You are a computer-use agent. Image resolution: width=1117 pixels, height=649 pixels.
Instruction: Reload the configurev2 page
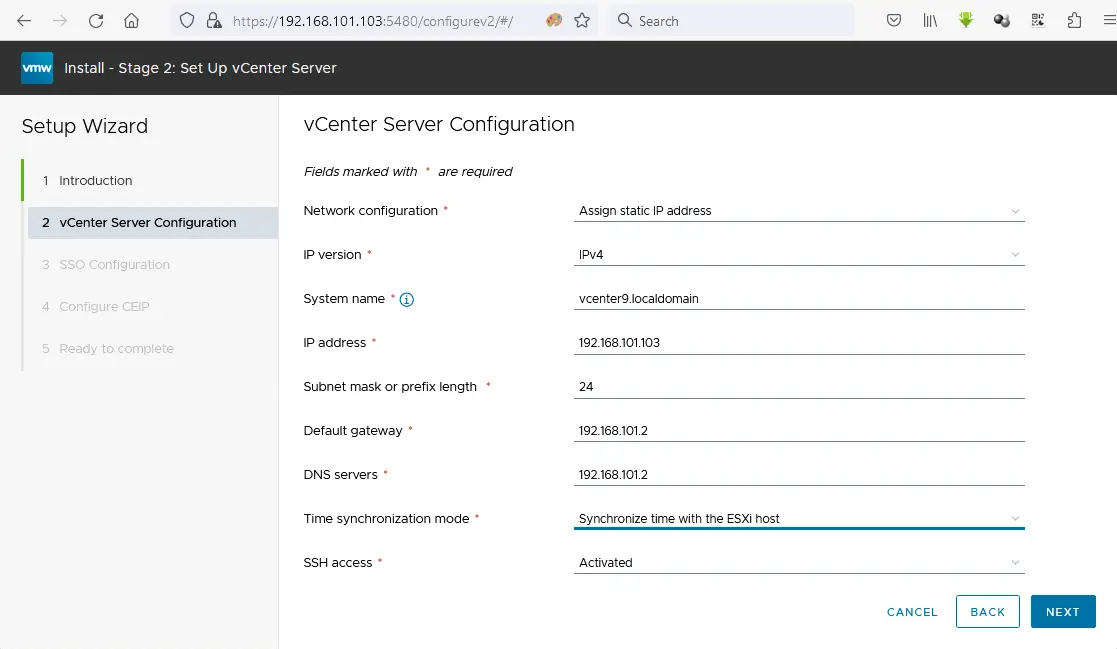pyautogui.click(x=95, y=20)
